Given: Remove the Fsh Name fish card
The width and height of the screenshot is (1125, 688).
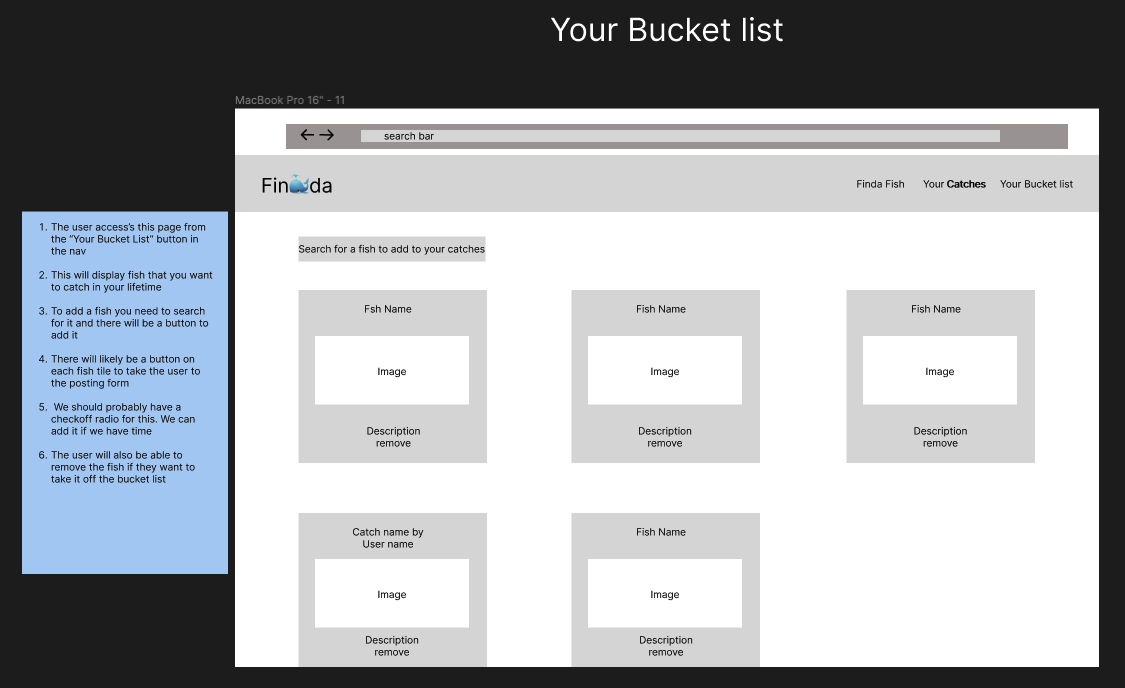Looking at the screenshot, I should 393,443.
